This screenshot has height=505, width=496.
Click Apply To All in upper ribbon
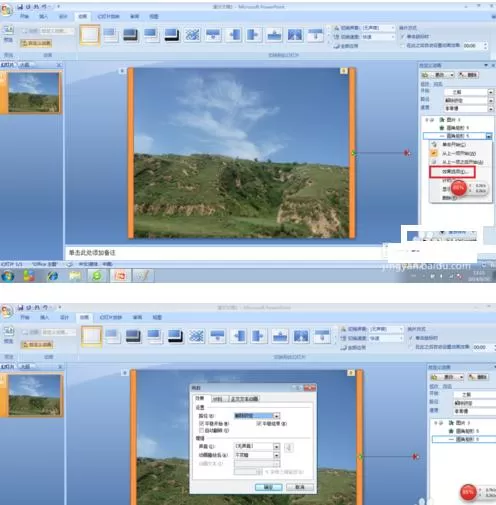coord(346,46)
